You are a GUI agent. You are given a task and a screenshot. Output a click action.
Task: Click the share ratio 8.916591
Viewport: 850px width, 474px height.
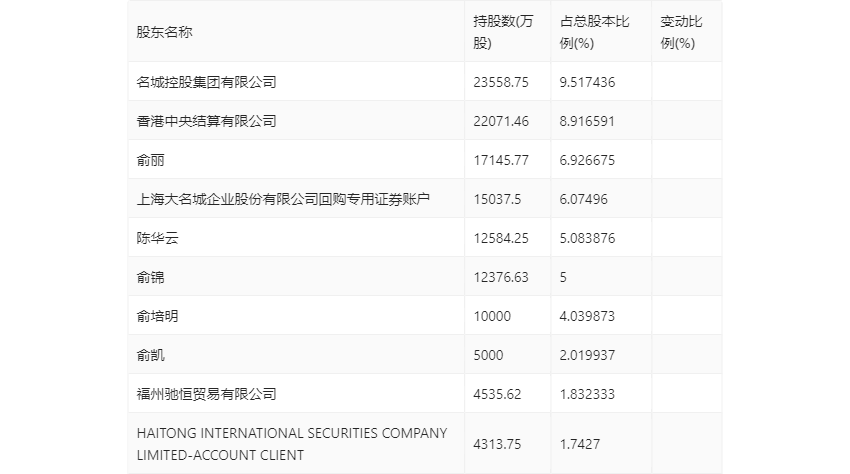pos(587,121)
